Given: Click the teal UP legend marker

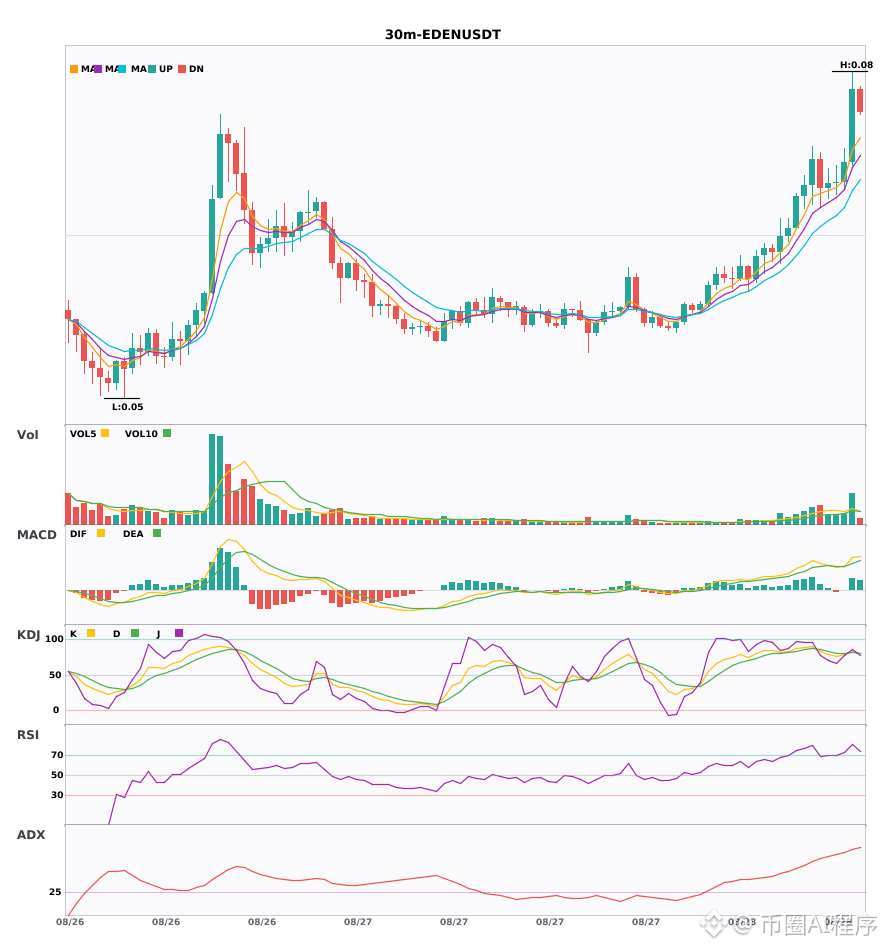Looking at the screenshot, I should coord(153,69).
